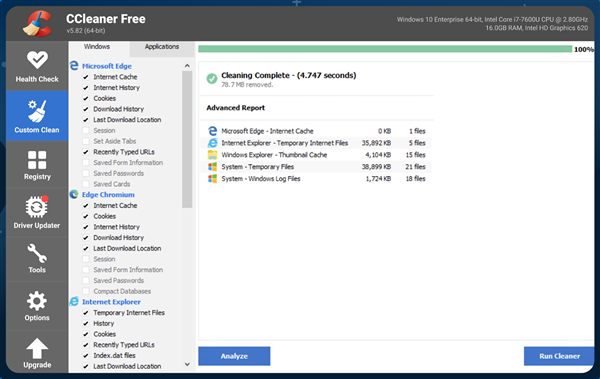Select Windows Explorer Thumbnail Cache row
This screenshot has width=600, height=379.
point(317,155)
